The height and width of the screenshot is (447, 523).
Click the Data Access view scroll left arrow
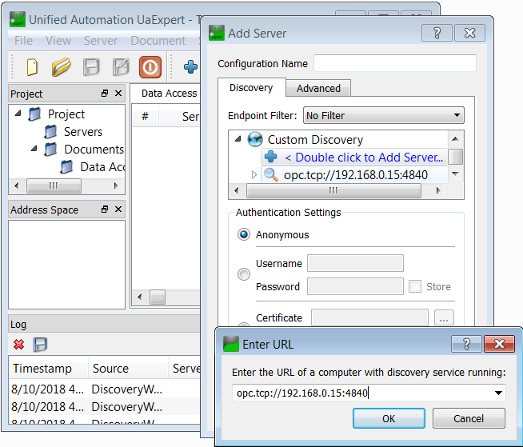coord(140,297)
